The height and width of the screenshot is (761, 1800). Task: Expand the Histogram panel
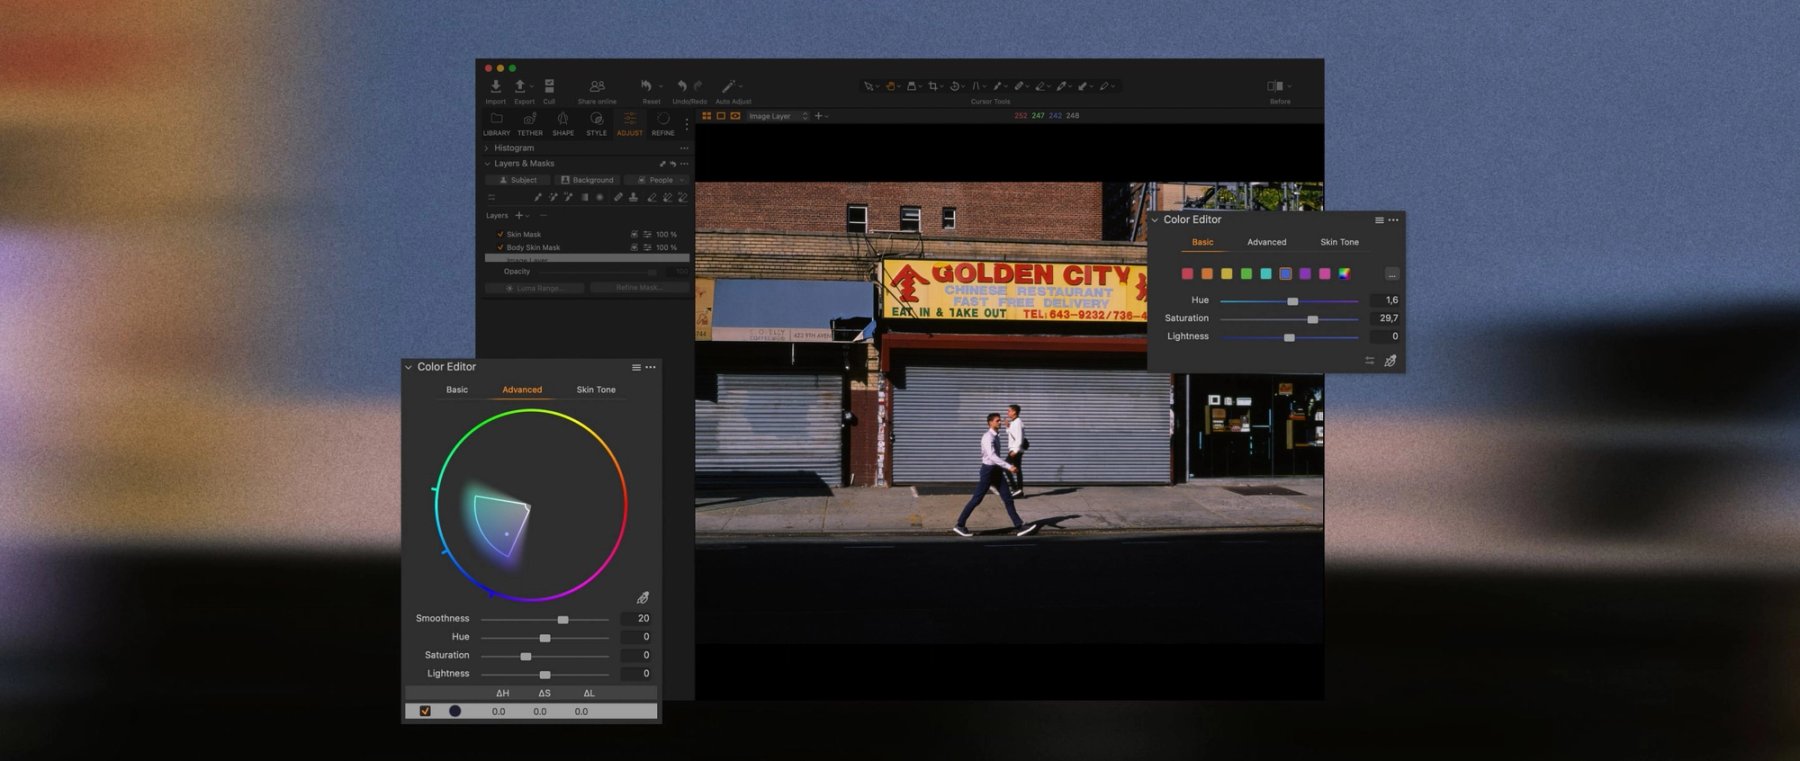(486, 148)
